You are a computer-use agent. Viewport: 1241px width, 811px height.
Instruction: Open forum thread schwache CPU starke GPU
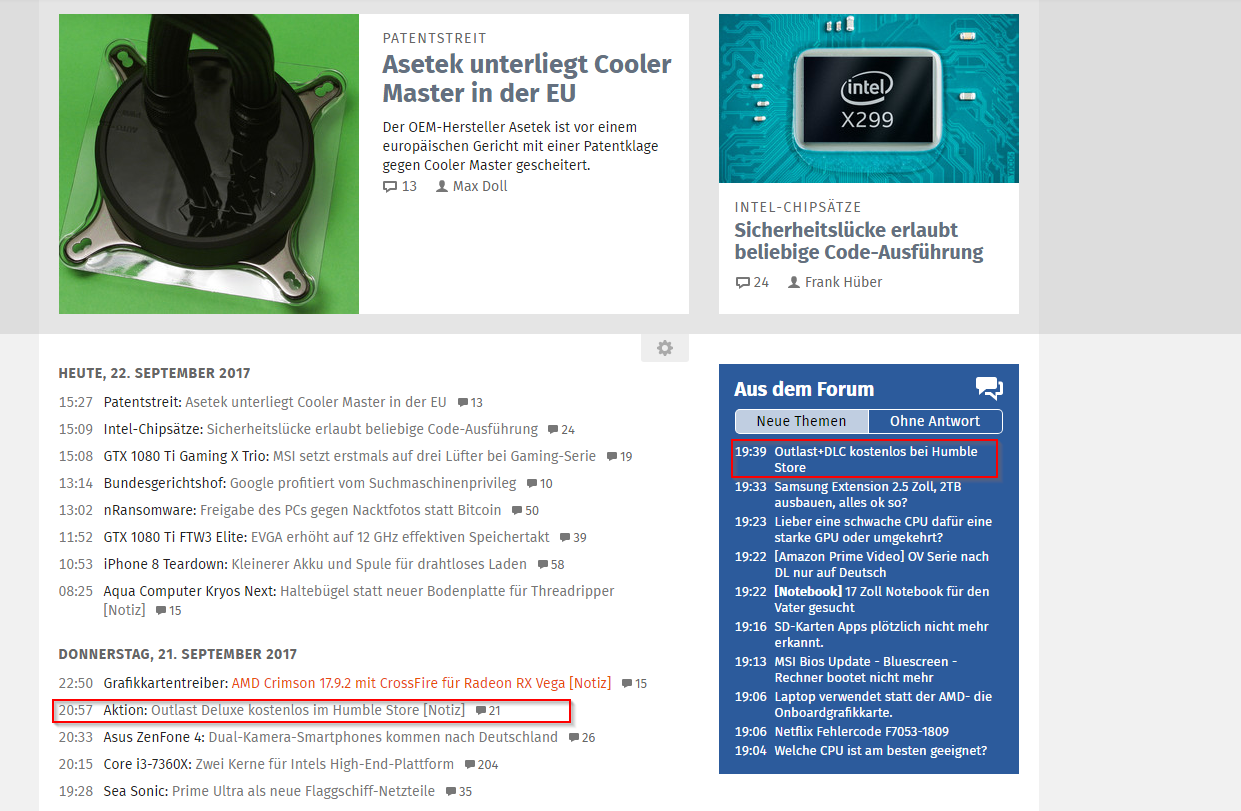pyautogui.click(x=883, y=529)
